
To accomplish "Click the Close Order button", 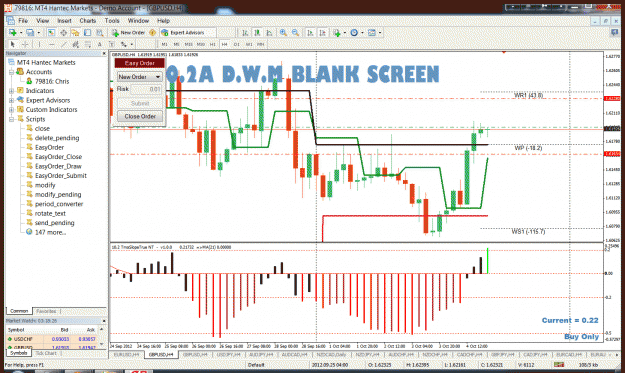I will tap(140, 116).
